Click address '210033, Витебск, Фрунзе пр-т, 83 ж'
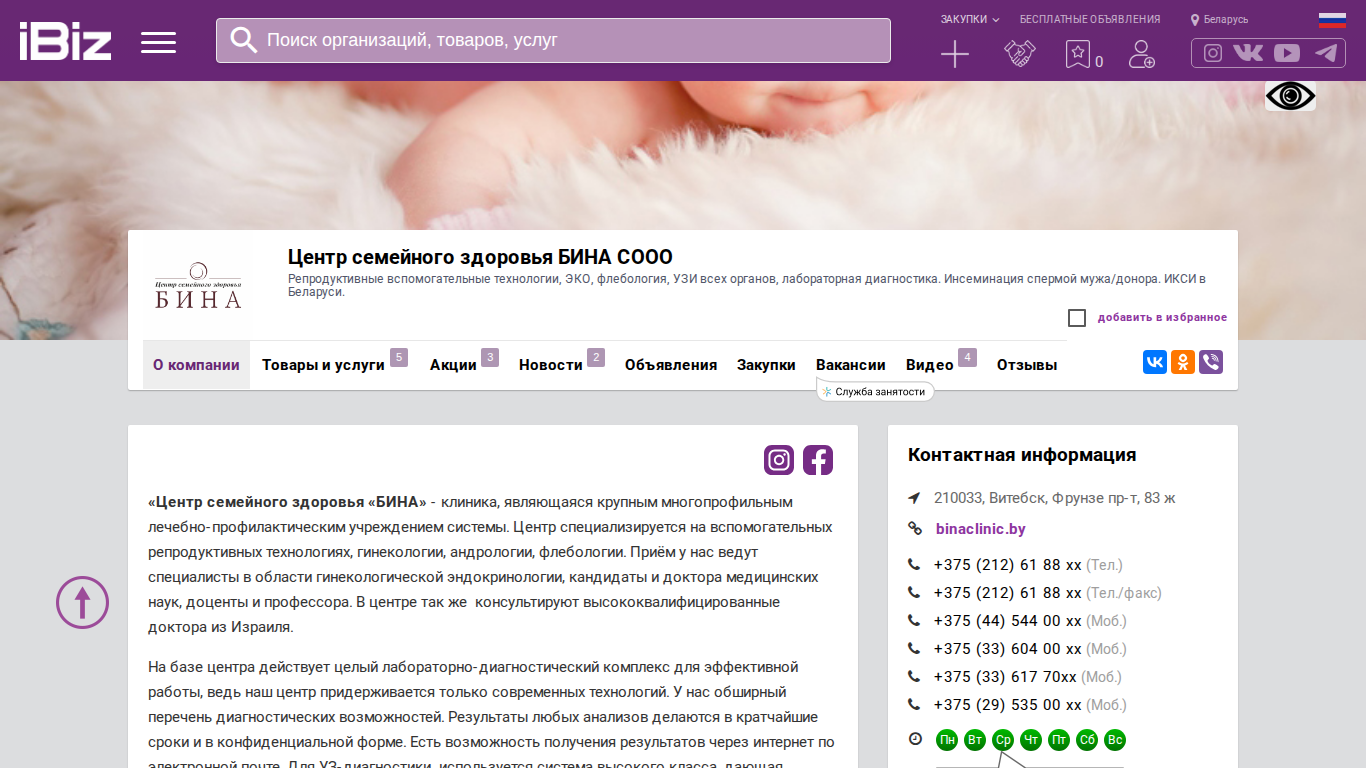1366x768 pixels. 1055,498
